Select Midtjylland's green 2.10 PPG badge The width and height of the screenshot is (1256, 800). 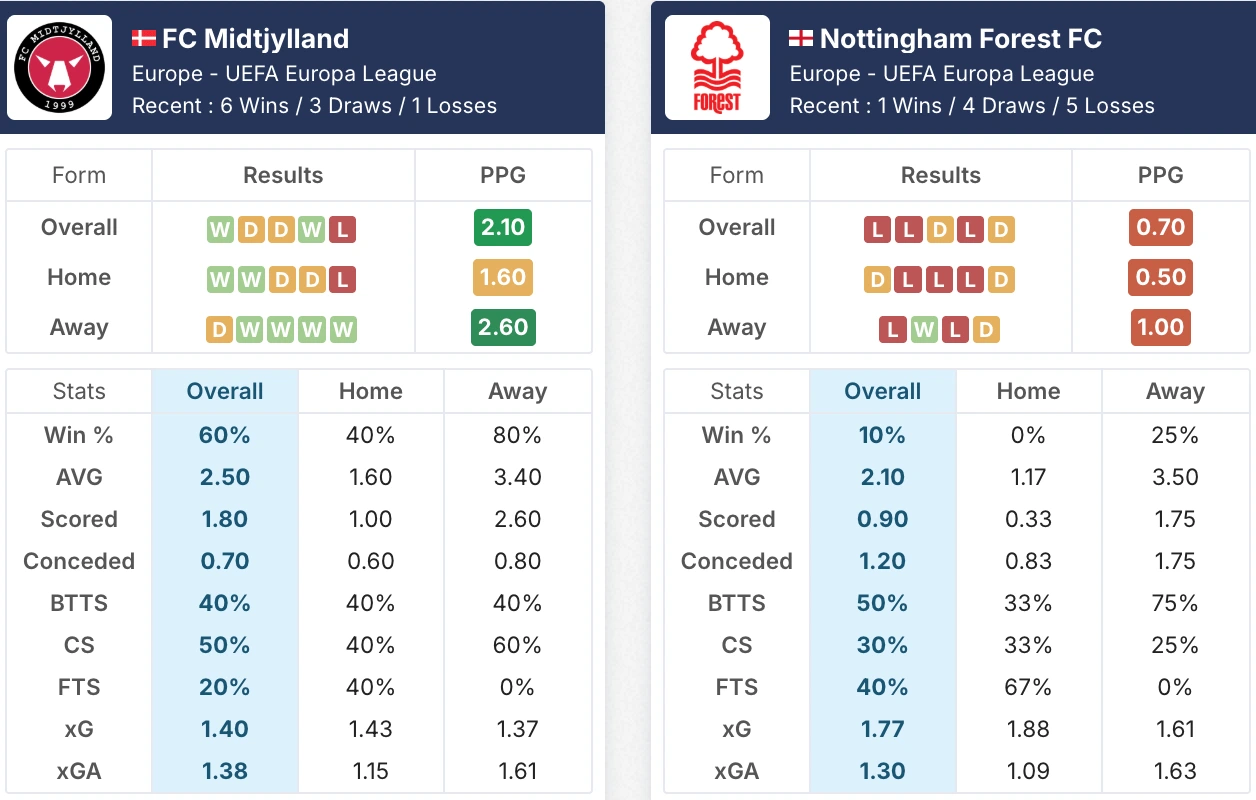(502, 228)
